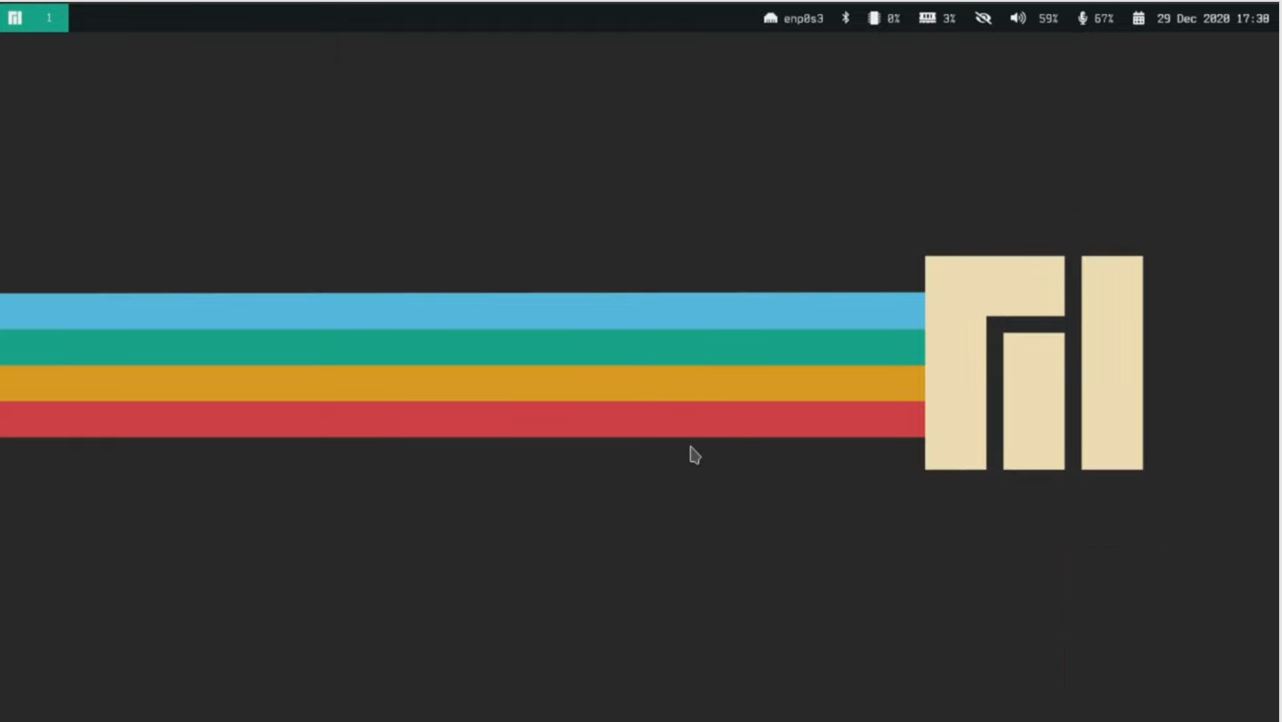
Task: Click the CPU chip icon
Action: tap(874, 18)
